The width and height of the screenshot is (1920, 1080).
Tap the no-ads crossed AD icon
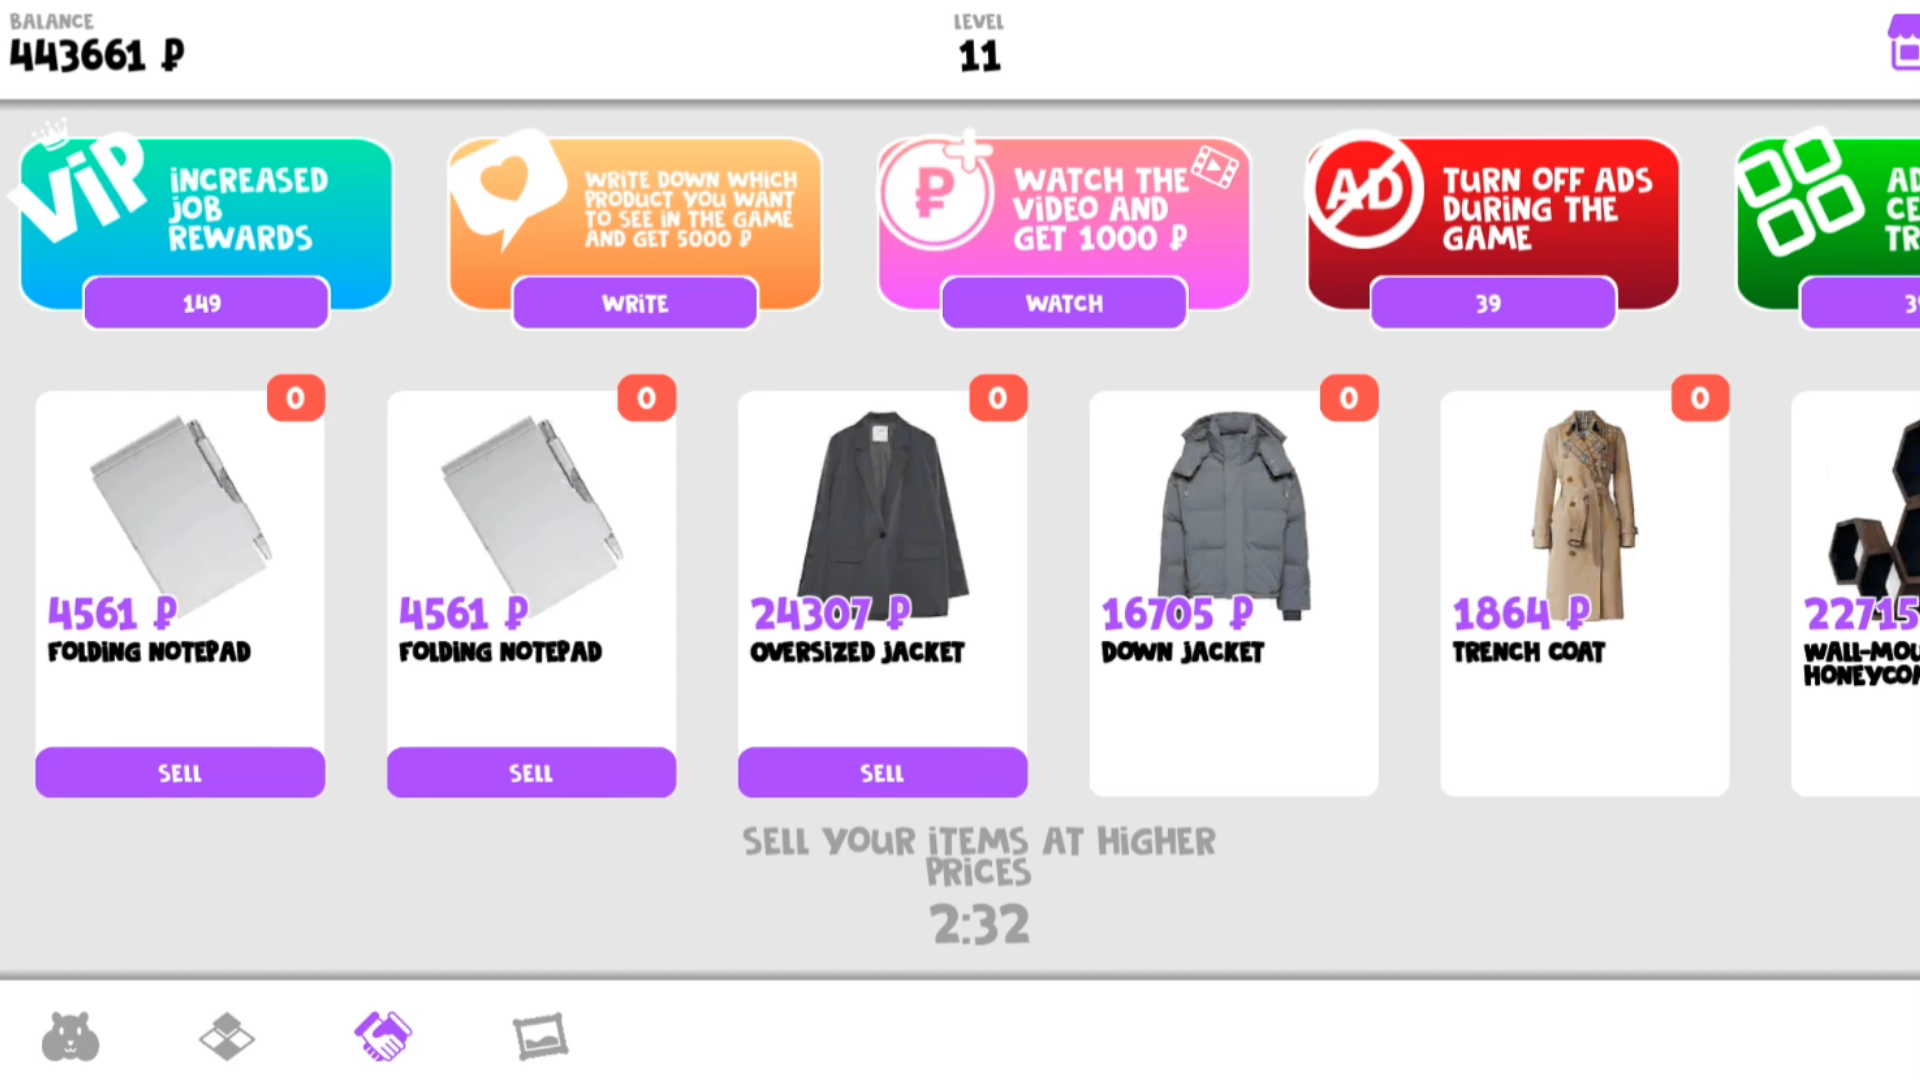pyautogui.click(x=1364, y=190)
